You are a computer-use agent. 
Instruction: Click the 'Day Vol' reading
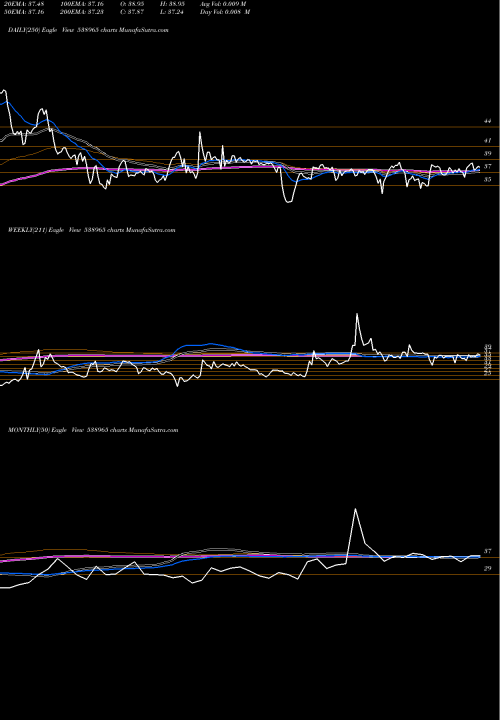pyautogui.click(x=225, y=12)
